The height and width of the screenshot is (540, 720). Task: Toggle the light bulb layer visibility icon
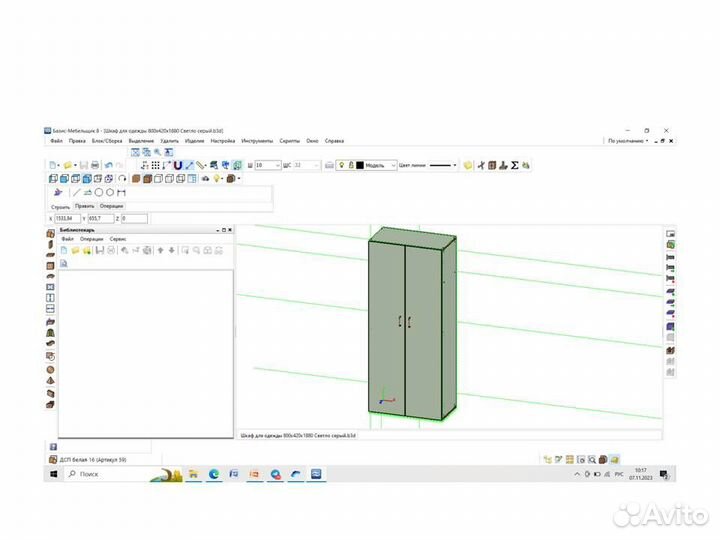340,165
